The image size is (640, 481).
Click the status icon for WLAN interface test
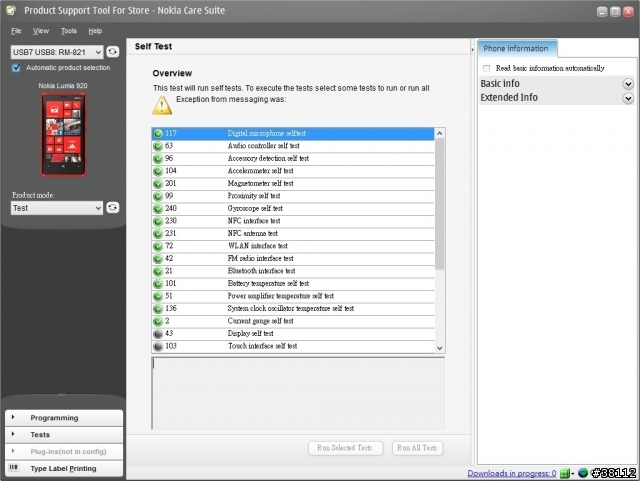tap(158, 246)
